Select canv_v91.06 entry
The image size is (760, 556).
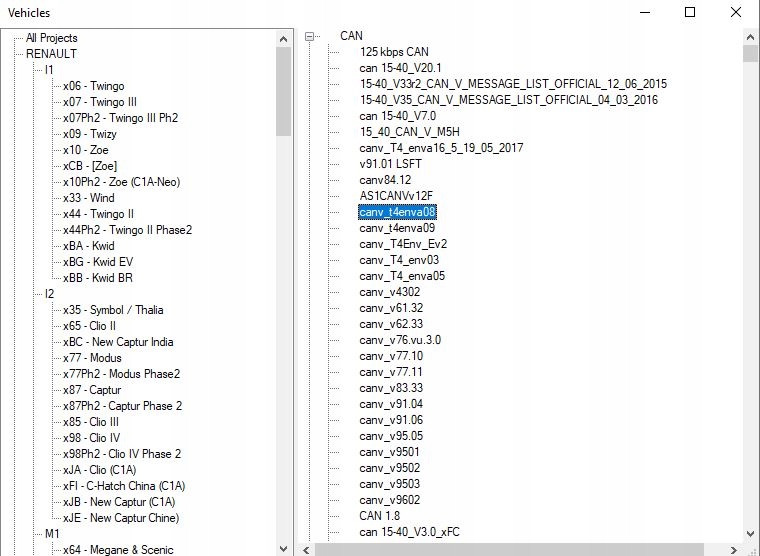[391, 420]
